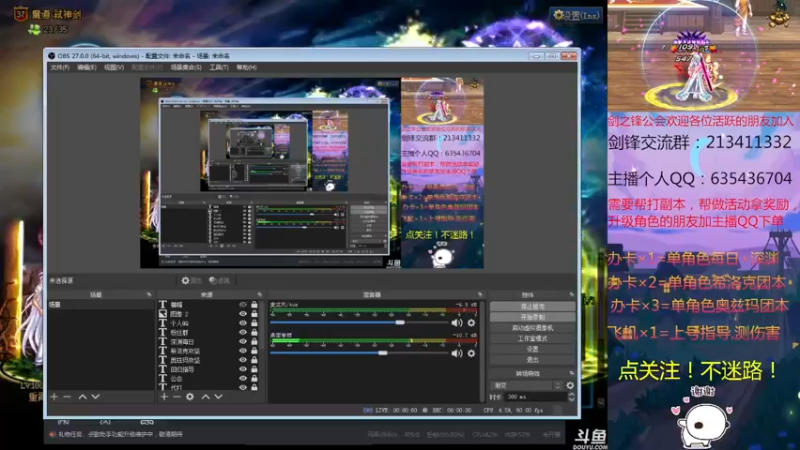Click 工作室模式 studio mode button
This screenshot has width=800, height=450.
[532, 339]
